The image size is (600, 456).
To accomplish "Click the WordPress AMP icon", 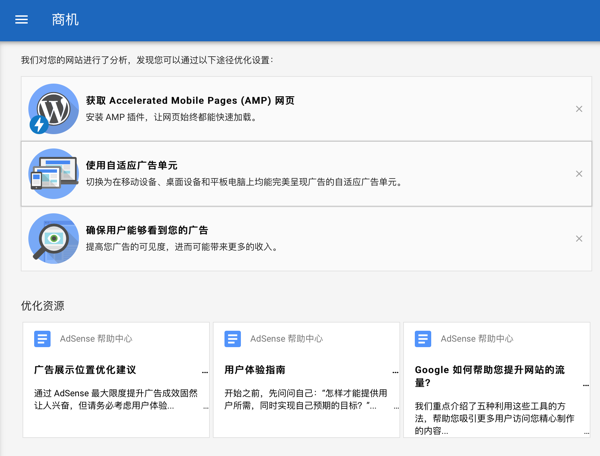I will pyautogui.click(x=54, y=109).
